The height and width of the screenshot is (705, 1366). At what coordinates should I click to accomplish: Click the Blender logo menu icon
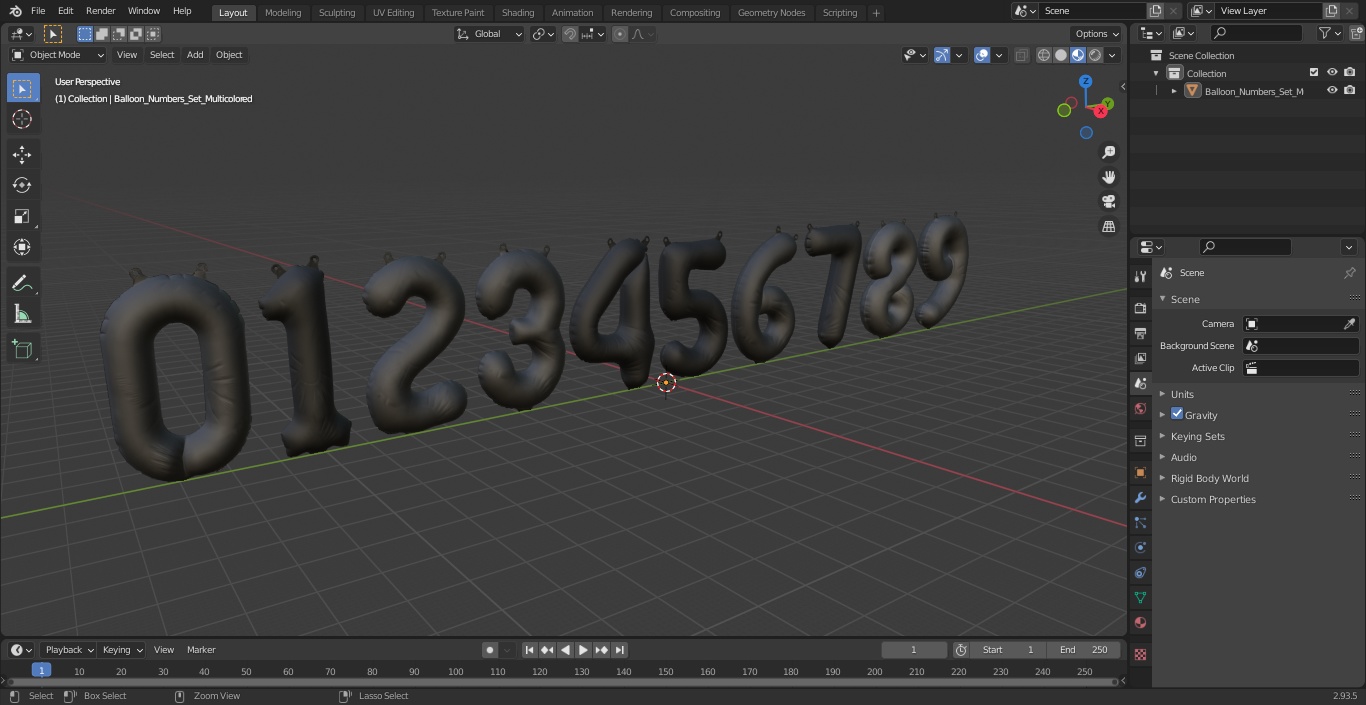click(x=15, y=11)
